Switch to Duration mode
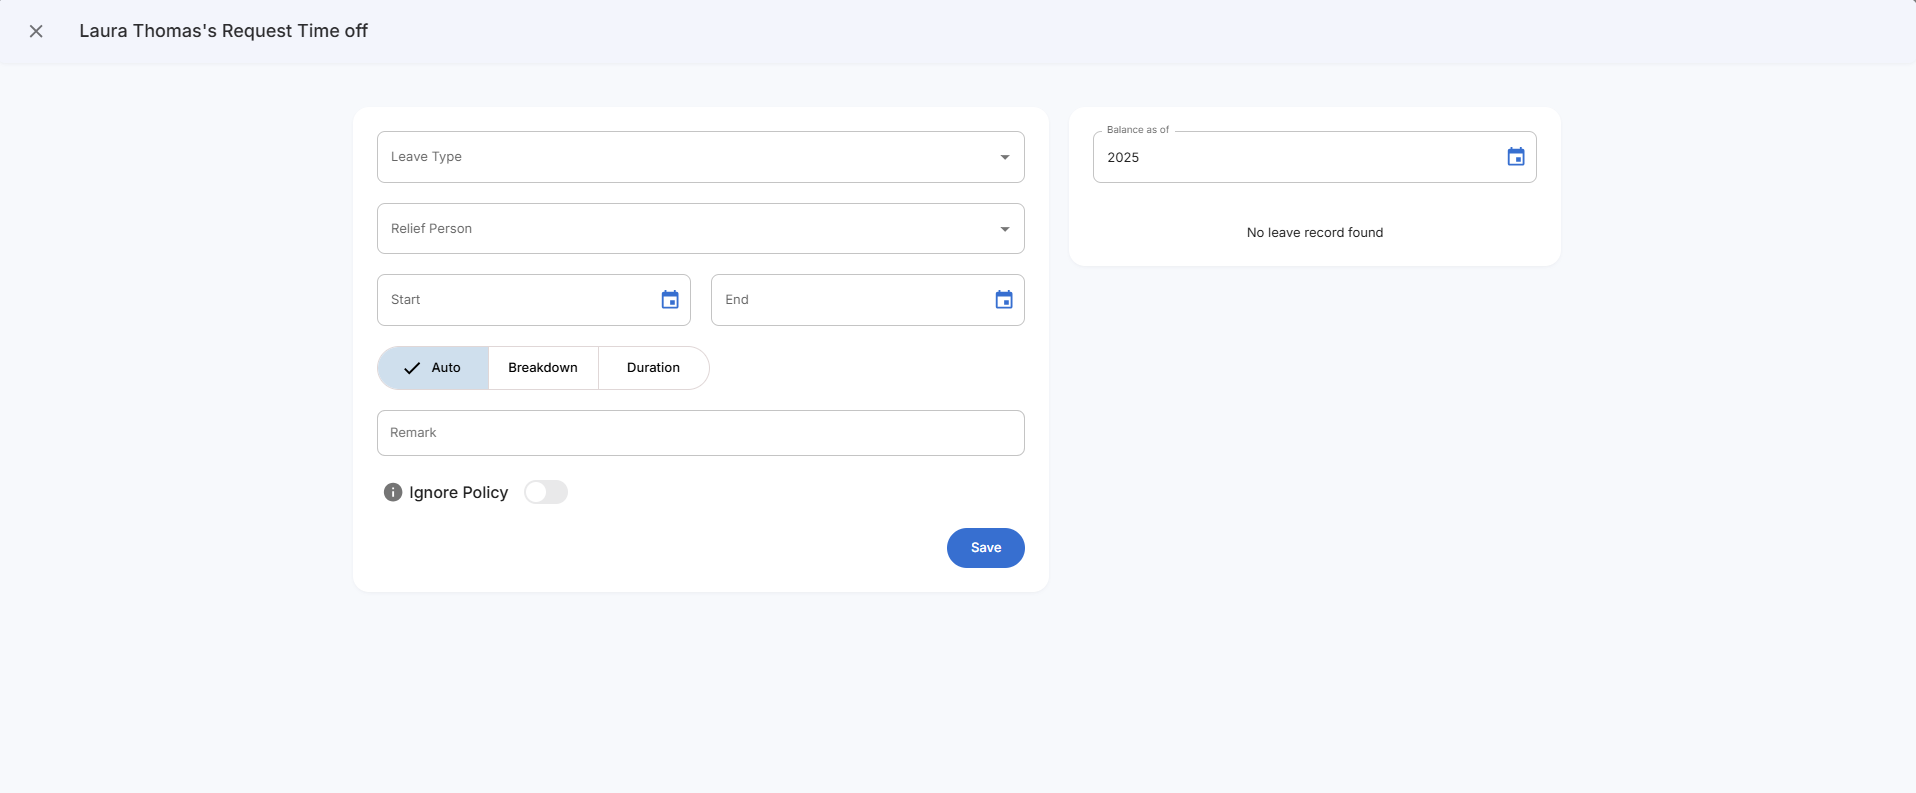This screenshot has width=1916, height=793. (653, 368)
